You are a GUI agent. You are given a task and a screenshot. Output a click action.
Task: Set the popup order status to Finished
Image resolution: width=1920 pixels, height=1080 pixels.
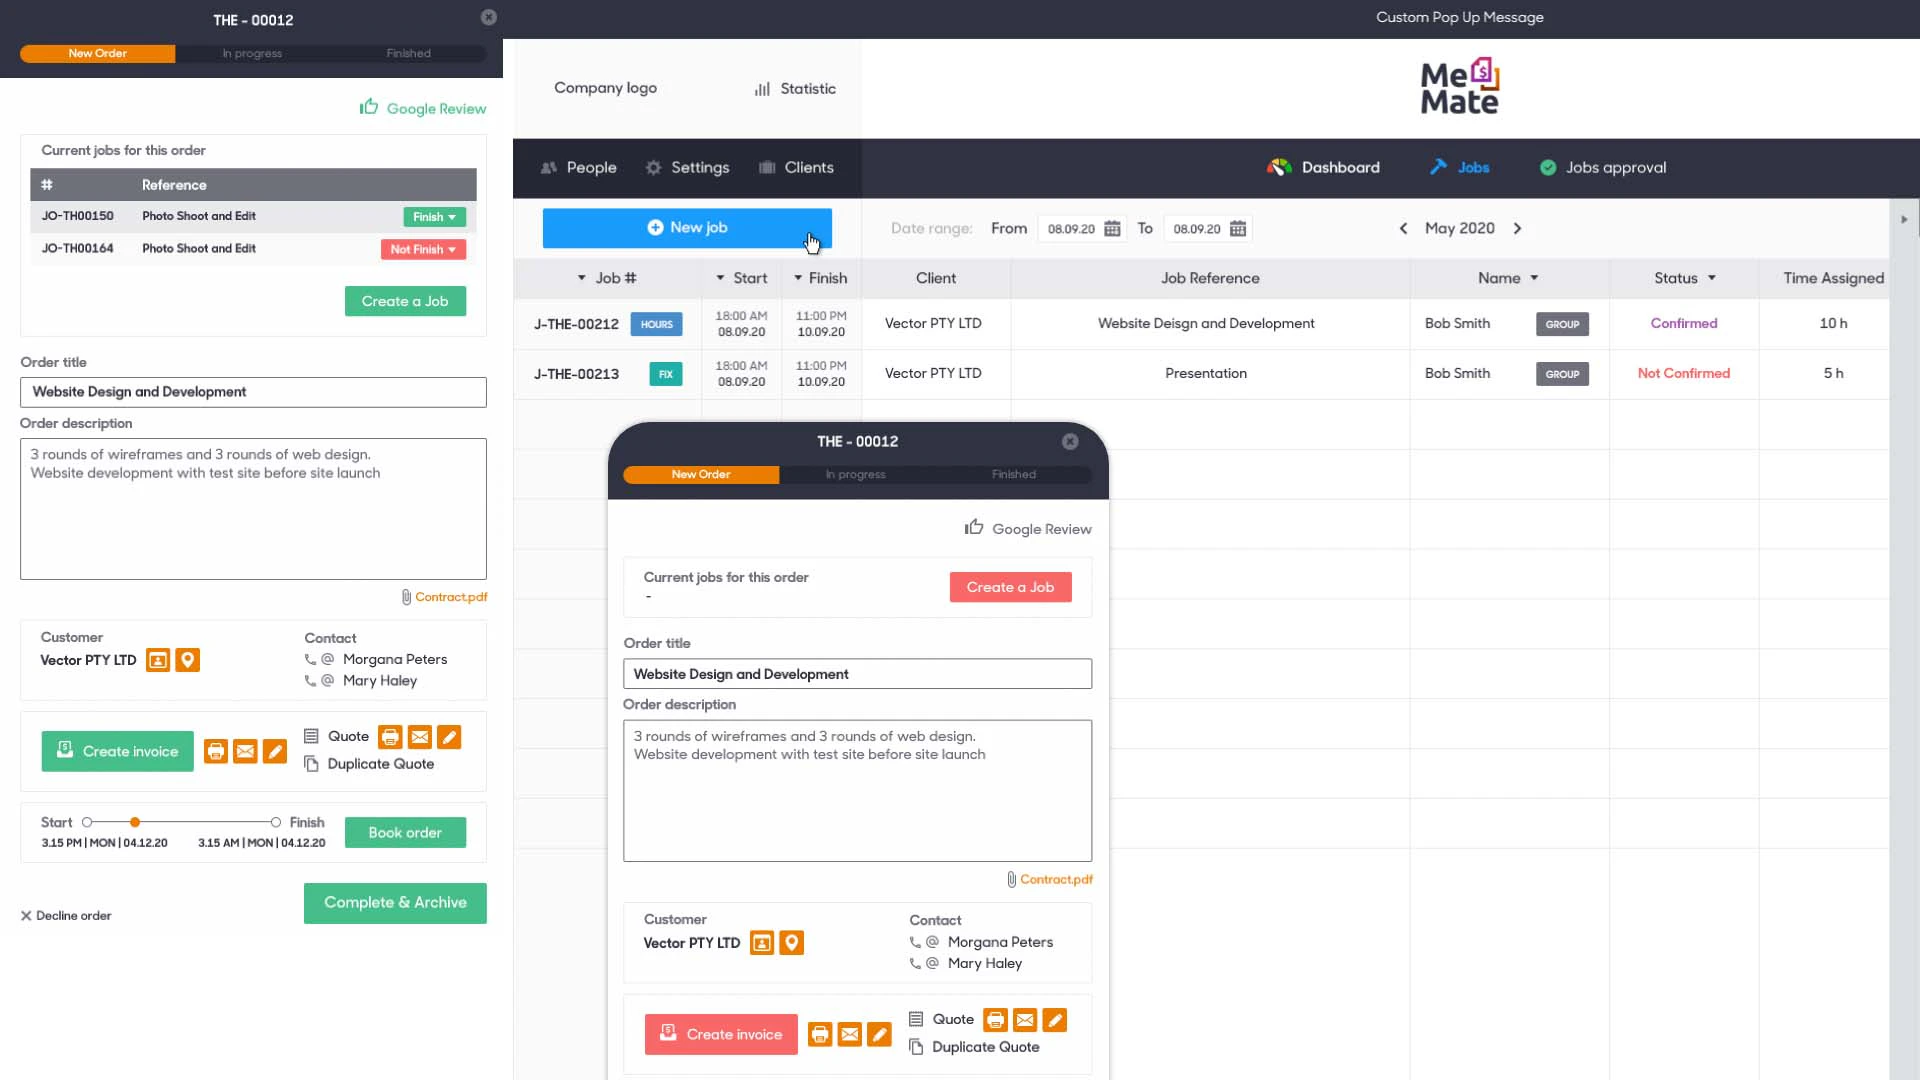coord(1013,474)
